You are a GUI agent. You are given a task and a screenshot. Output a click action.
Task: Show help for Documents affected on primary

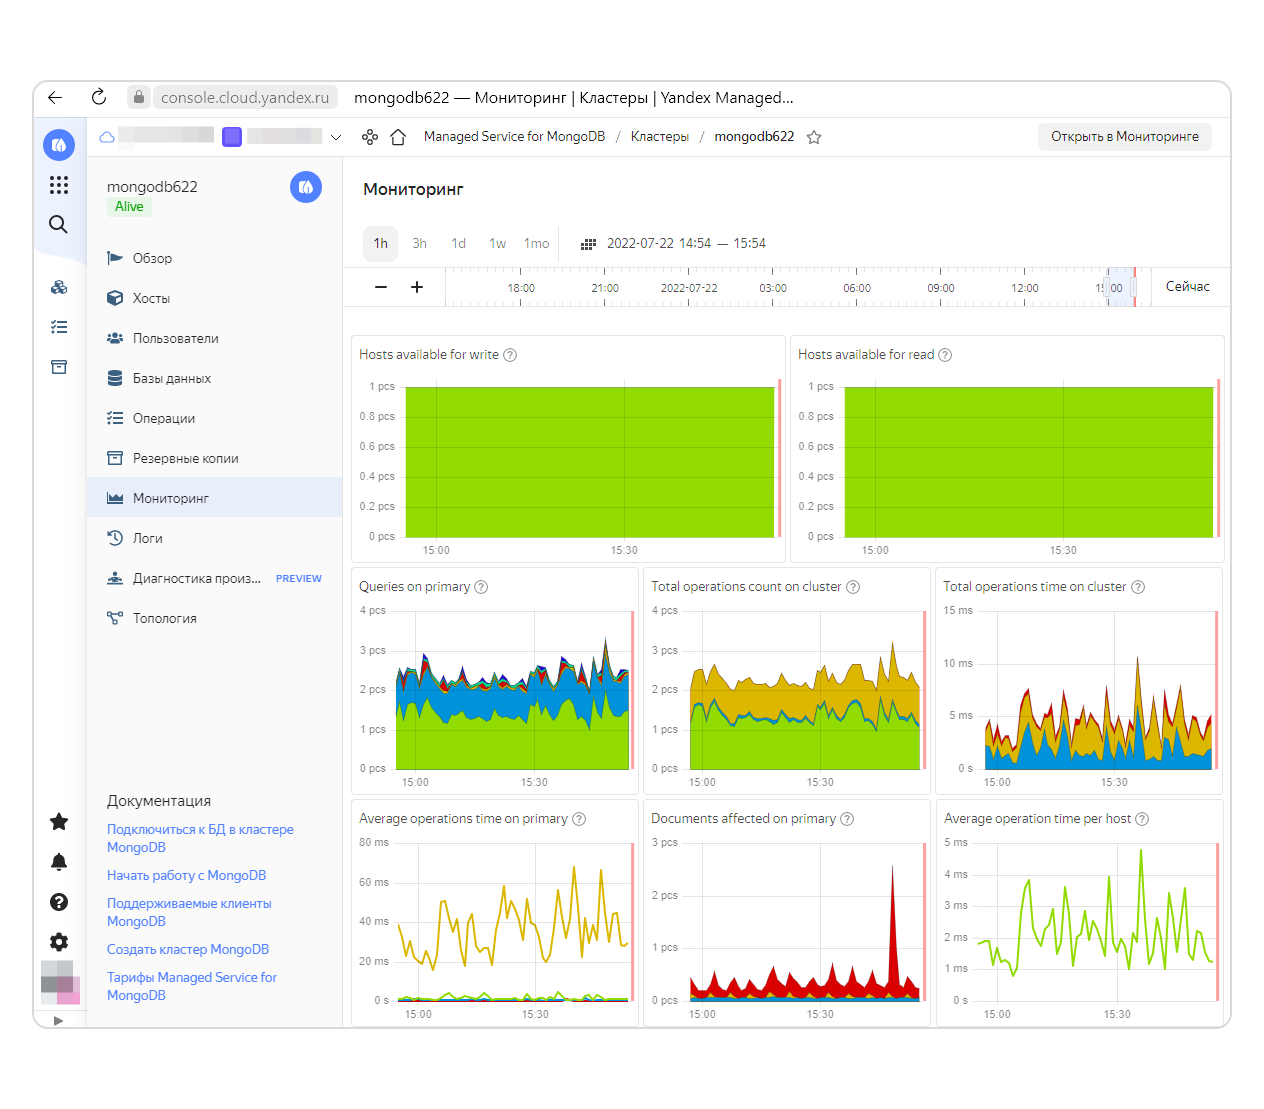click(847, 819)
